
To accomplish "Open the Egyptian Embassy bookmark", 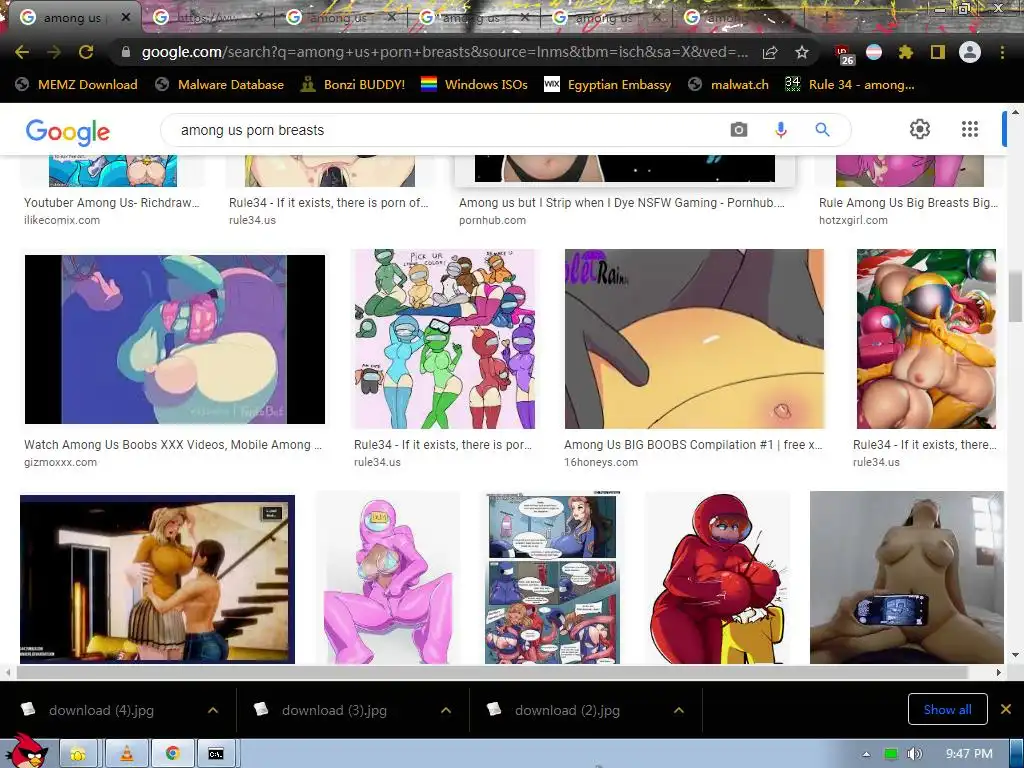I will [607, 84].
